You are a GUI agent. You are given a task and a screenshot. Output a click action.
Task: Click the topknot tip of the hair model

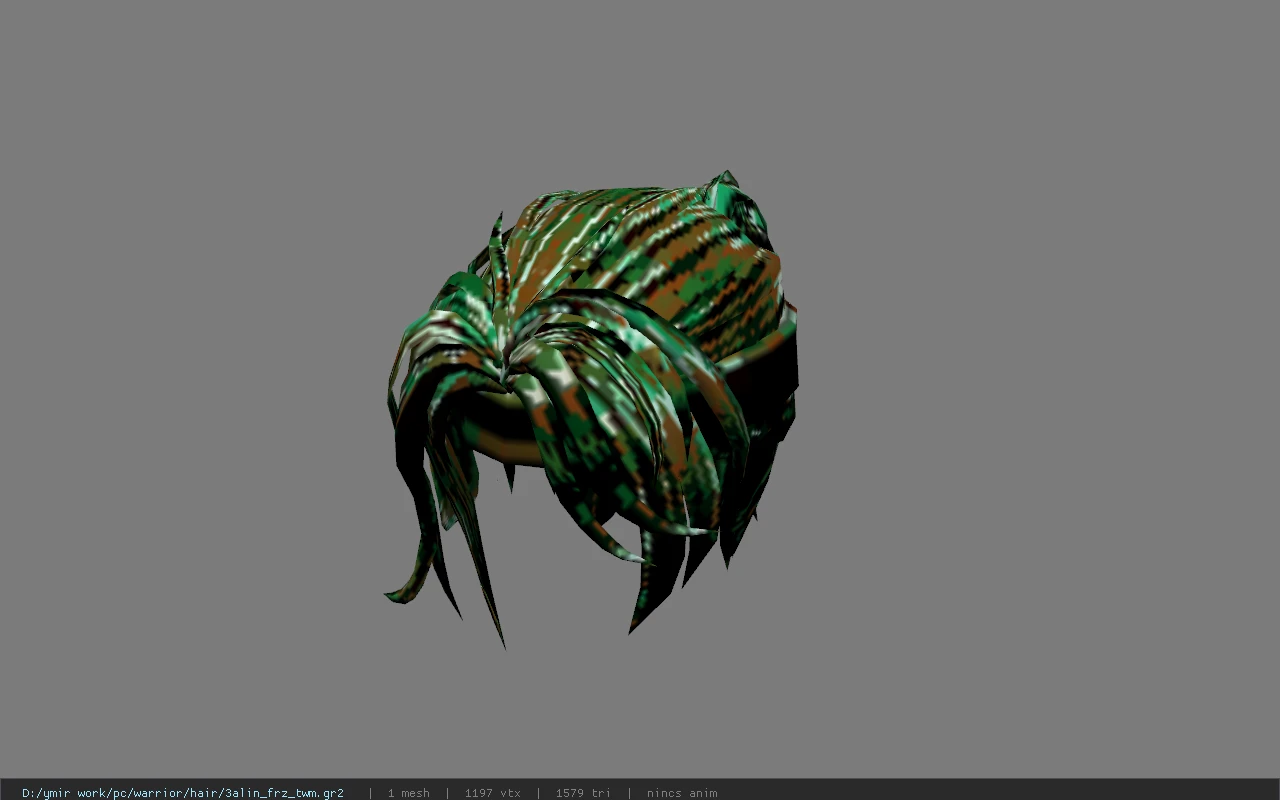point(727,178)
